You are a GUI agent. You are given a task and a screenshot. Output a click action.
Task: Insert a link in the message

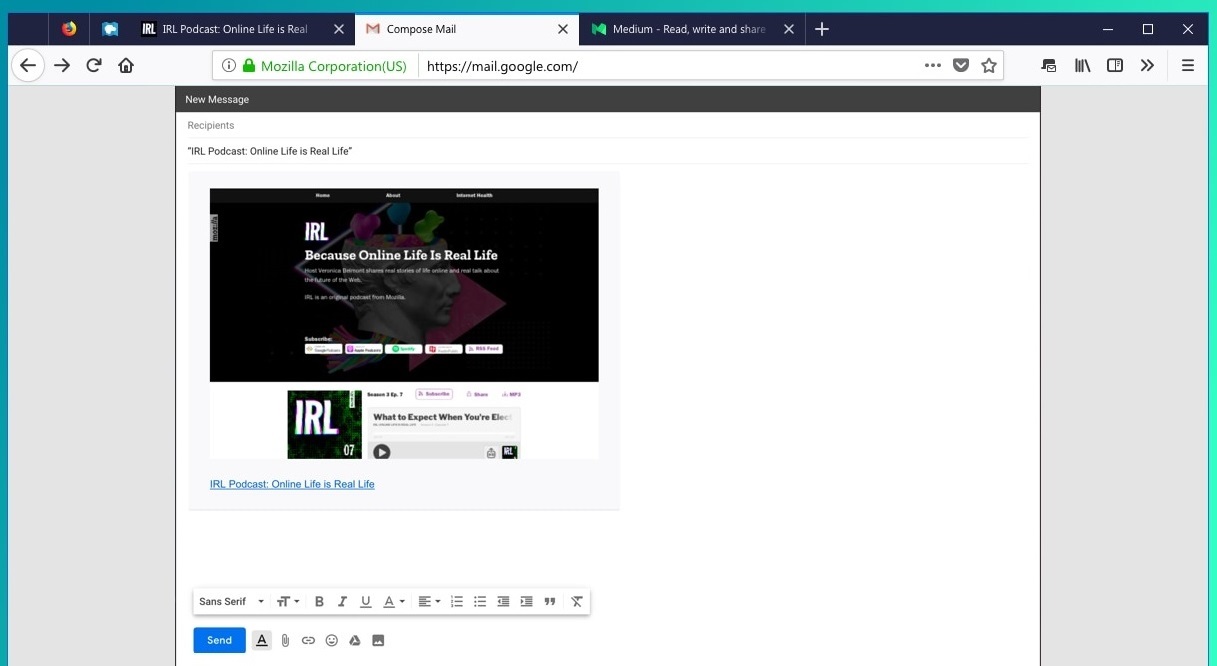308,641
